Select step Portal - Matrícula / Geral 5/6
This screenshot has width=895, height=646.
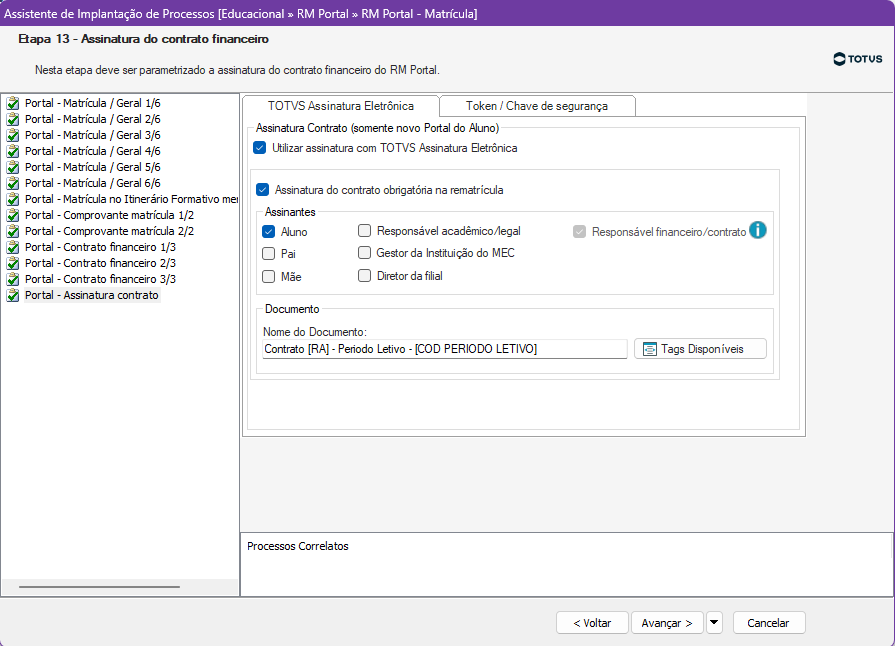92,167
